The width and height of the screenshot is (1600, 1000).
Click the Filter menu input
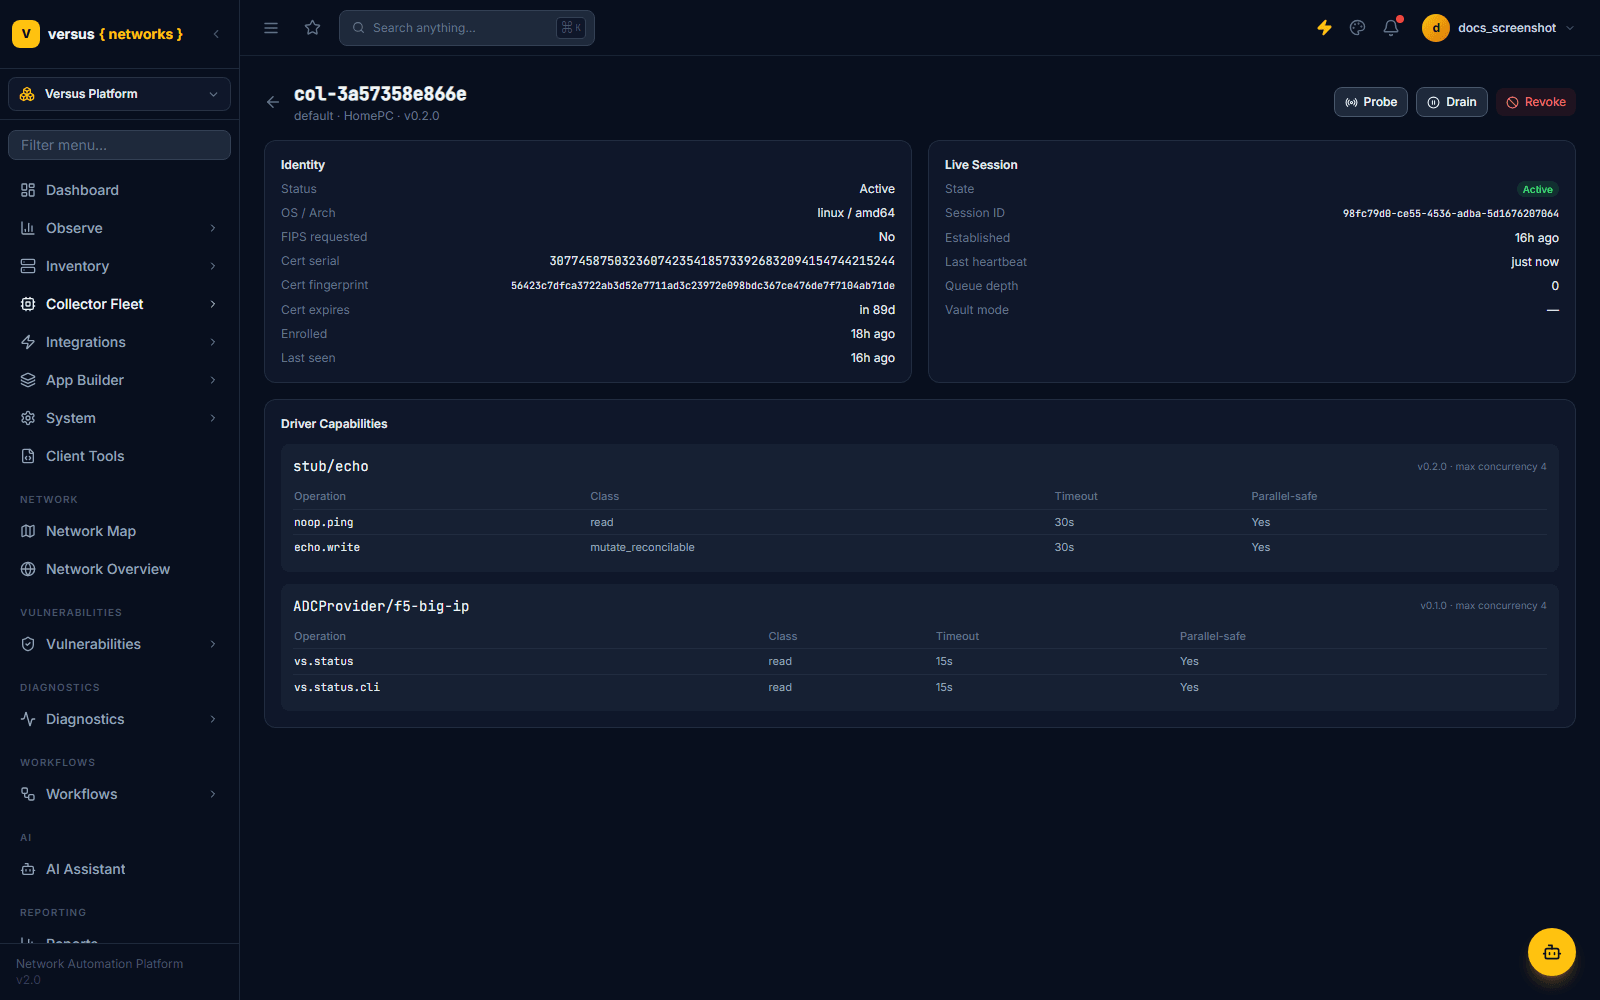[x=119, y=145]
